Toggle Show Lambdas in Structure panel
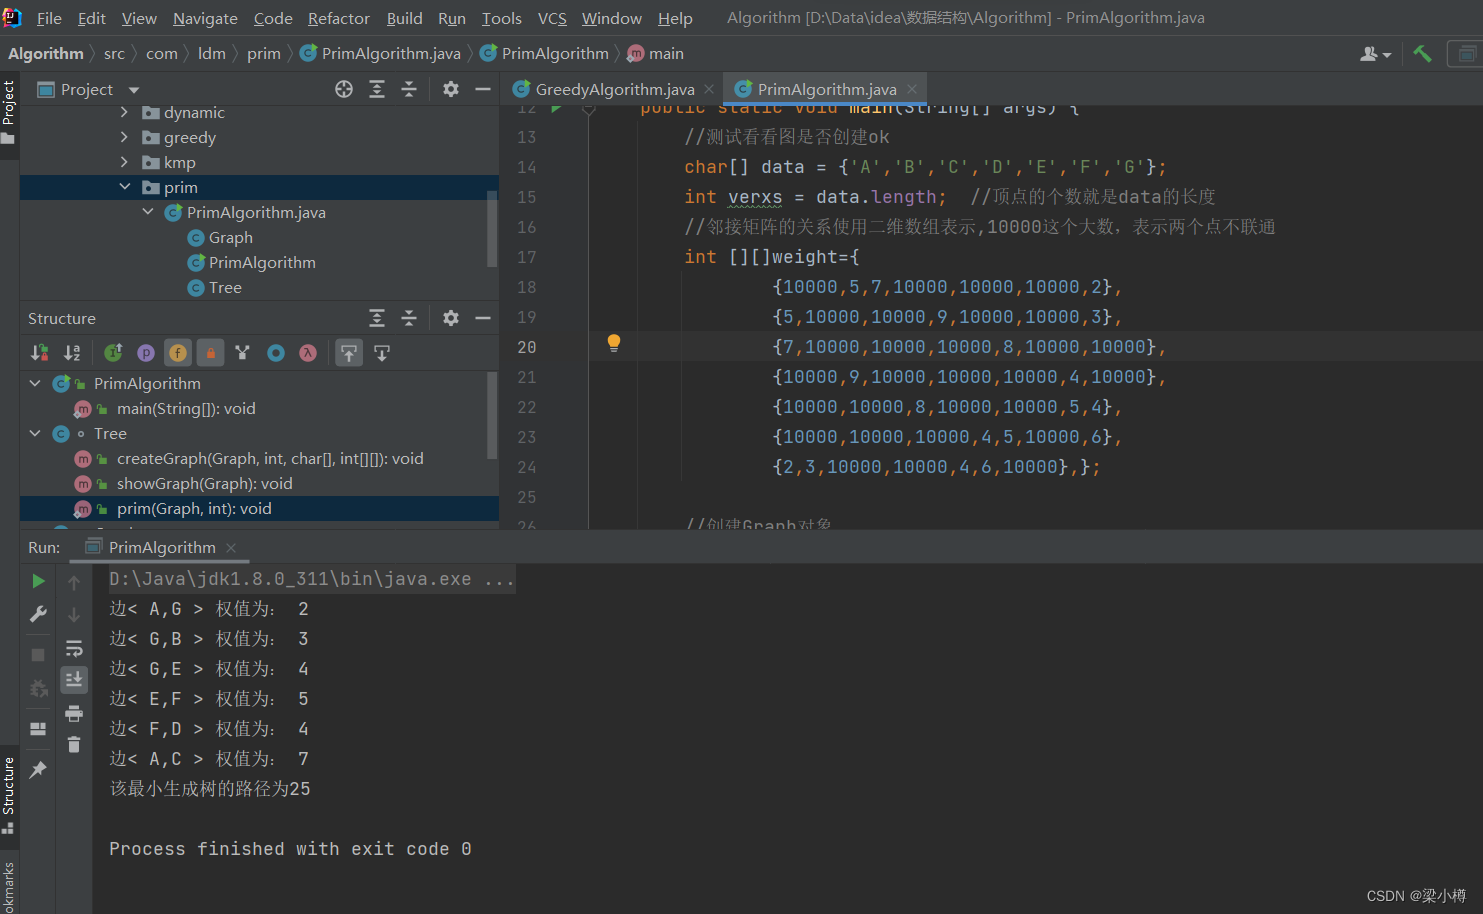The width and height of the screenshot is (1483, 914). 308,353
